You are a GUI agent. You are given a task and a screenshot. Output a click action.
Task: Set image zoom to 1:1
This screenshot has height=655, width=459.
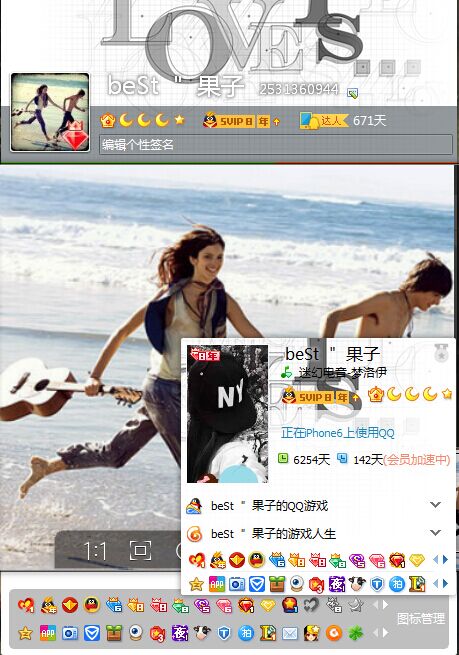[95, 551]
